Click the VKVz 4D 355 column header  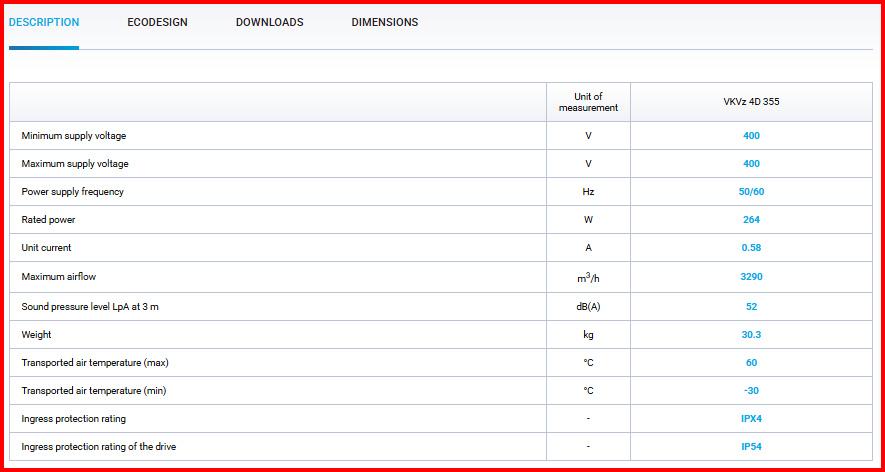(751, 102)
